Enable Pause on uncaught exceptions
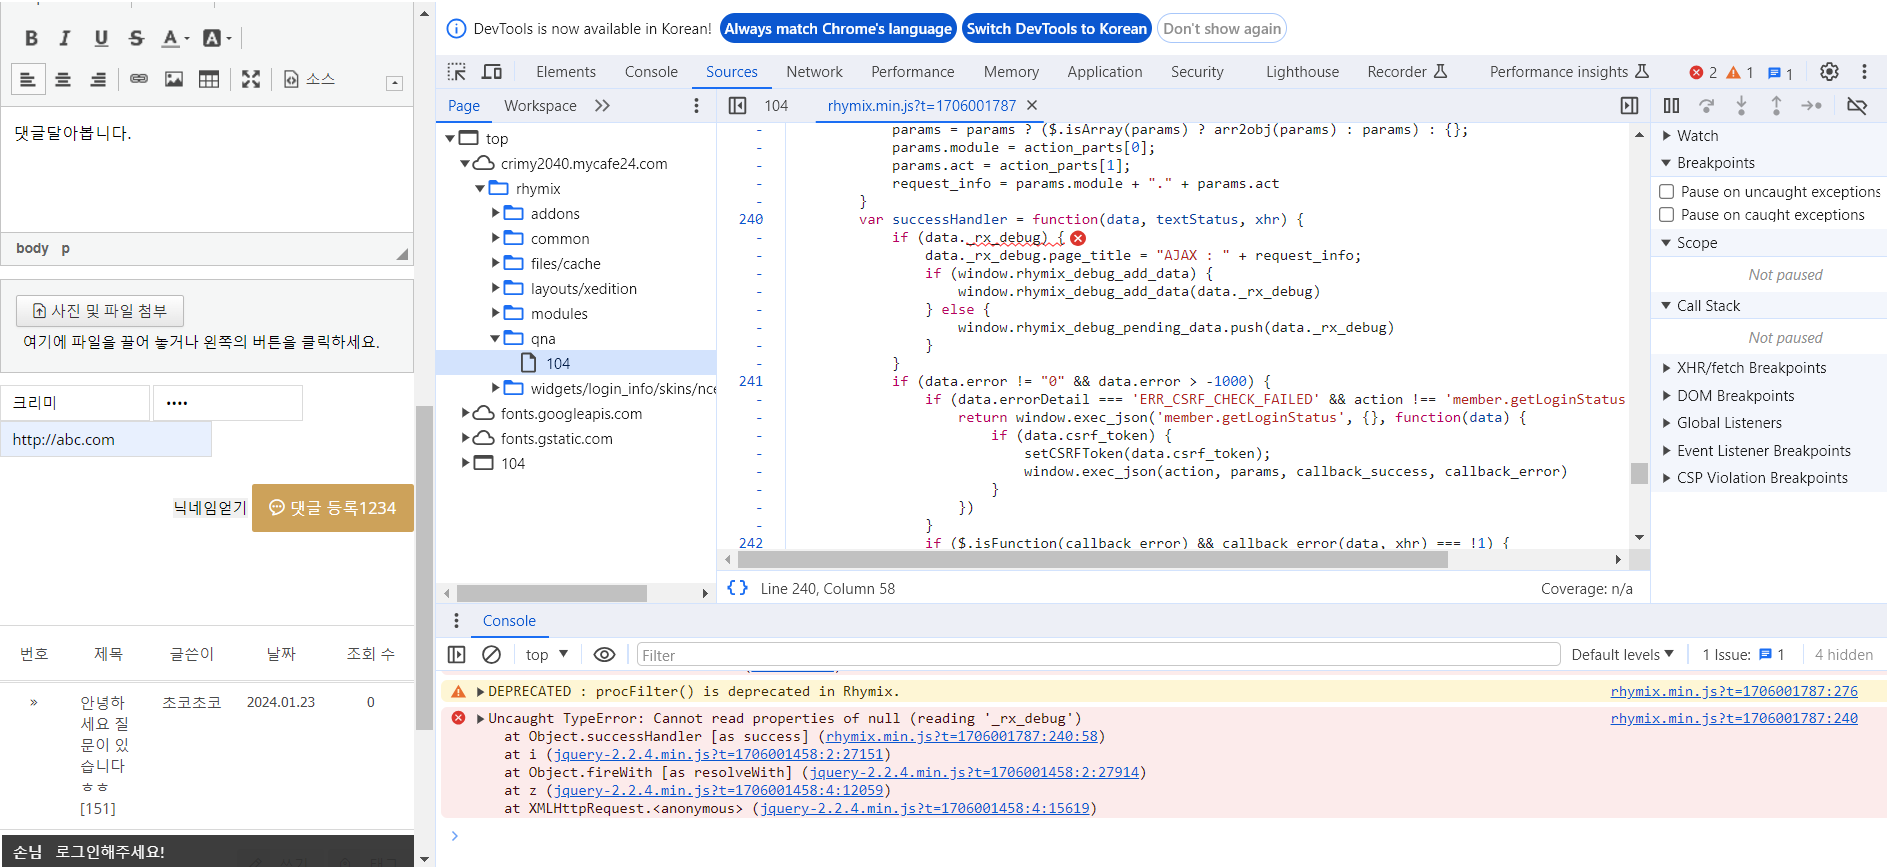This screenshot has height=867, width=1887. click(x=1666, y=191)
